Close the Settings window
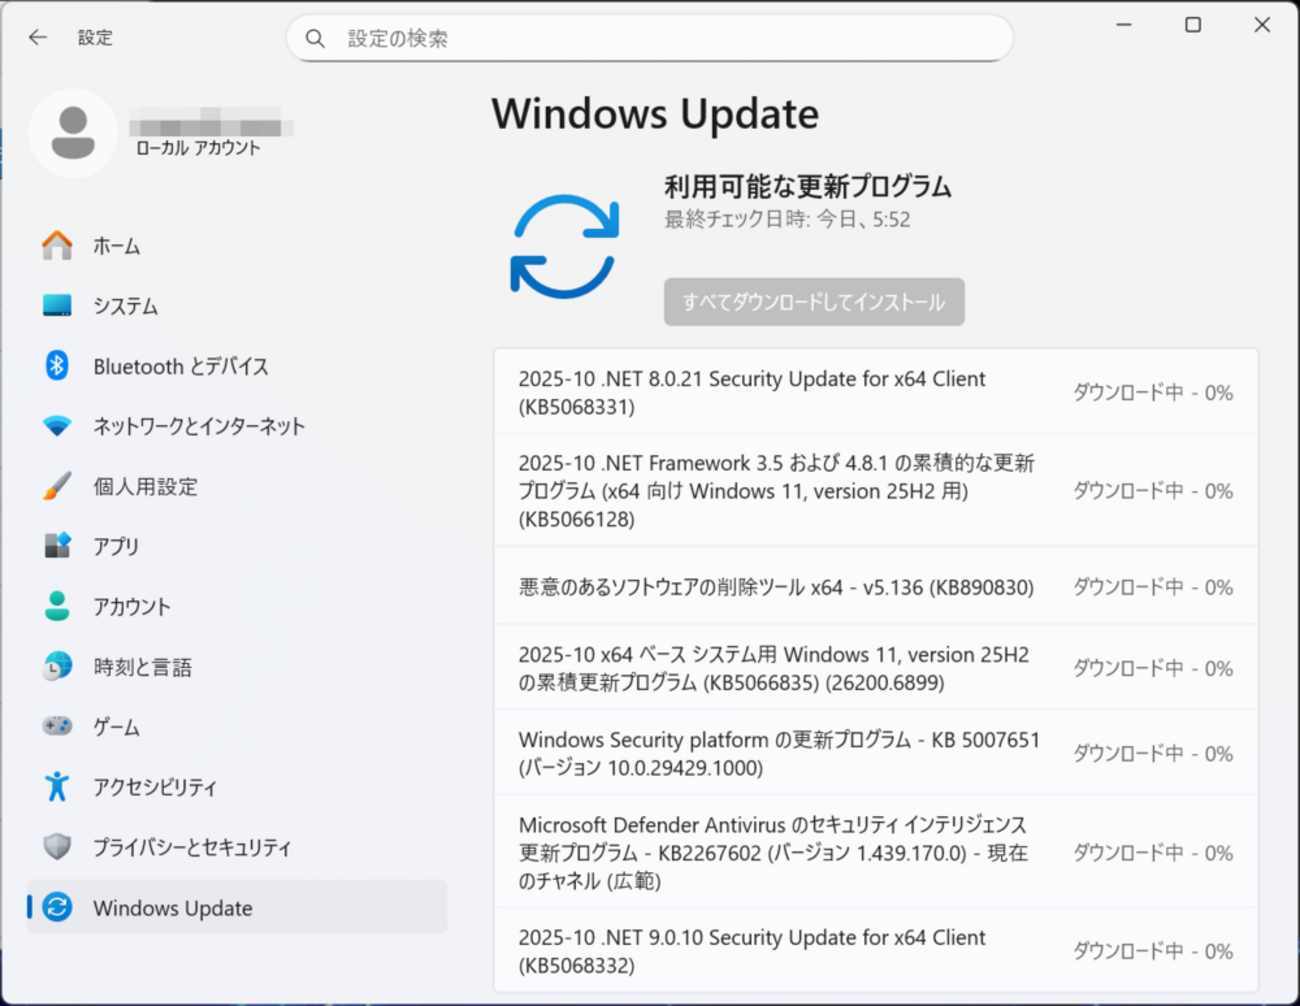The height and width of the screenshot is (1006, 1300). pos(1262,25)
